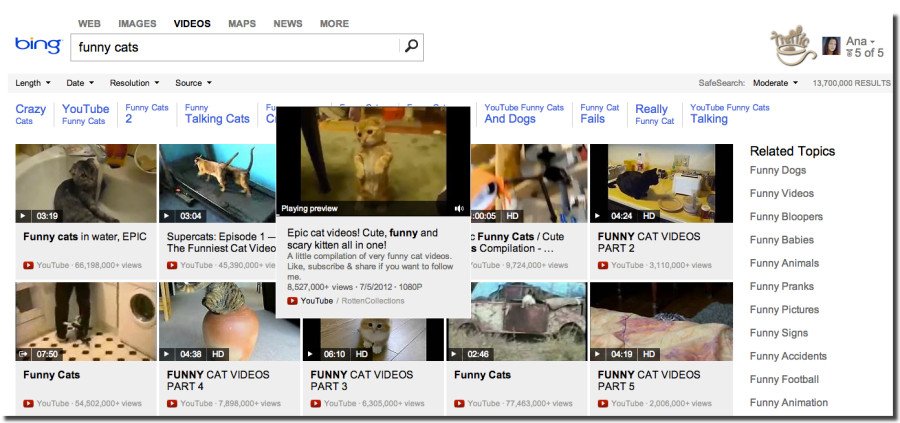
Task: Play the 04:19 HD video
Action: point(598,354)
